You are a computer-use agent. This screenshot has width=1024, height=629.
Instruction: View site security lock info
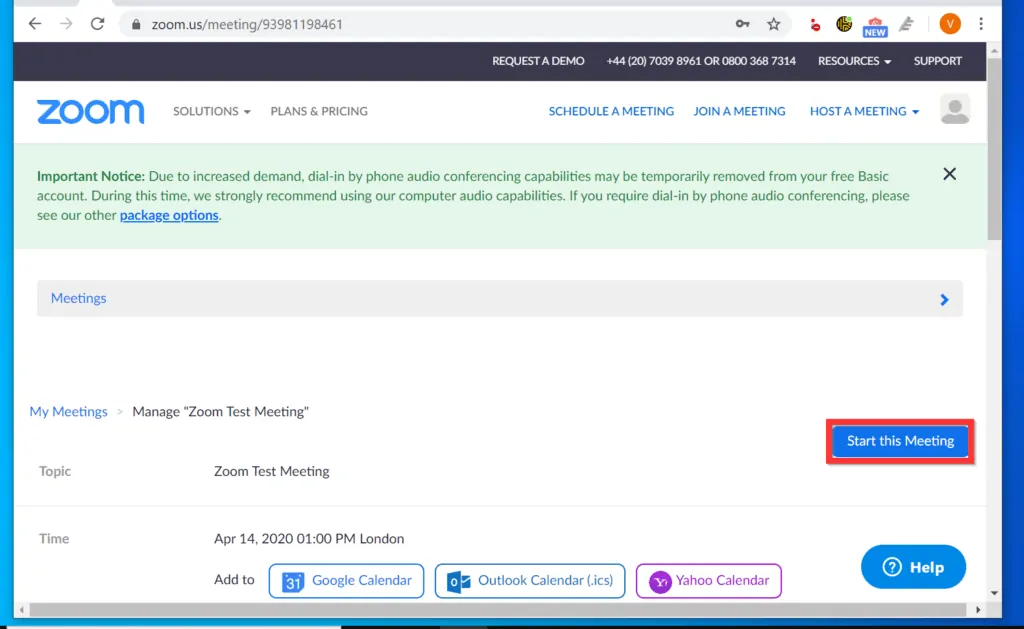click(136, 25)
